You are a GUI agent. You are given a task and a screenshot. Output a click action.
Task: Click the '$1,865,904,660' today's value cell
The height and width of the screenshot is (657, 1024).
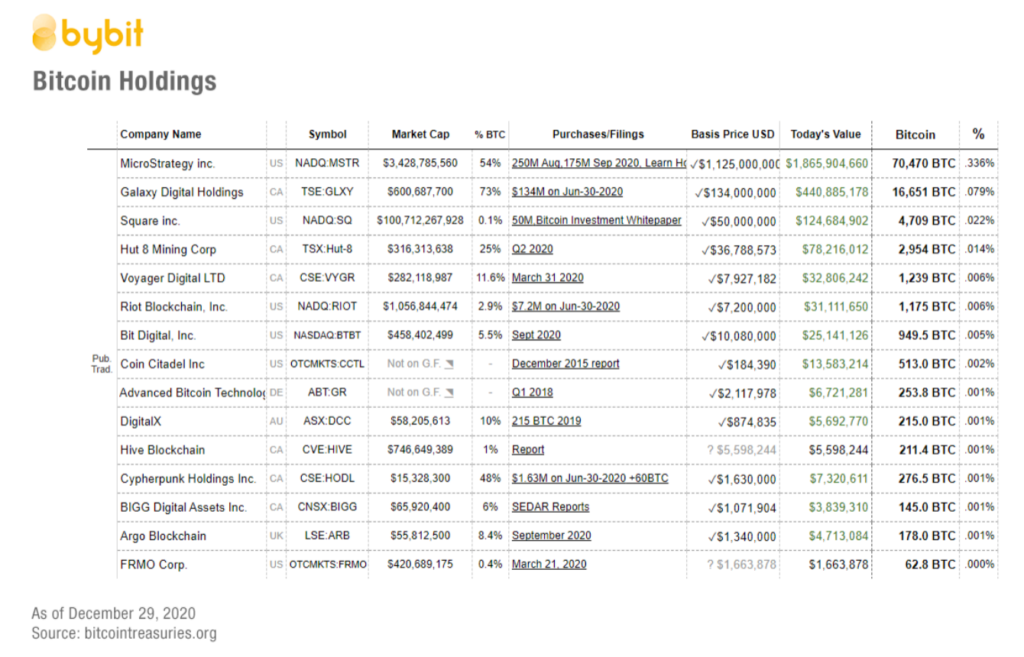tap(827, 164)
